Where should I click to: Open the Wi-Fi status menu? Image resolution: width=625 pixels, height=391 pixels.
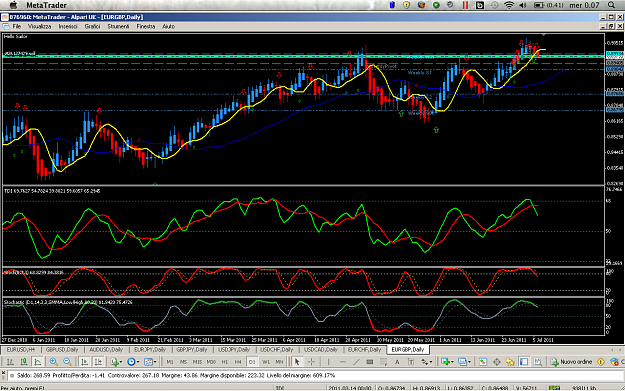pos(509,5)
